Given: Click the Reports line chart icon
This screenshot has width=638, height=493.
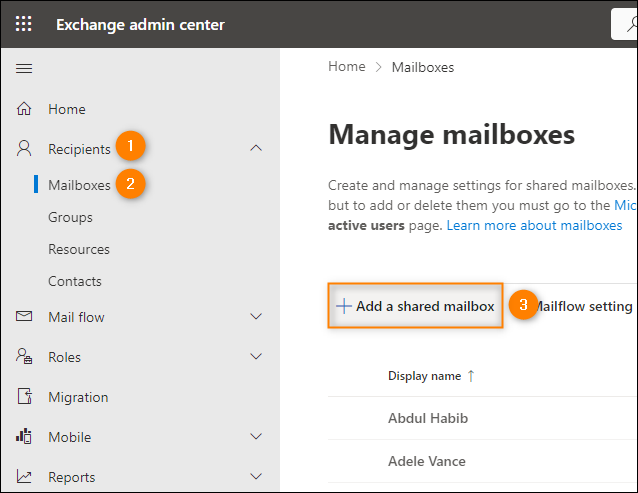Looking at the screenshot, I should pyautogui.click(x=24, y=476).
